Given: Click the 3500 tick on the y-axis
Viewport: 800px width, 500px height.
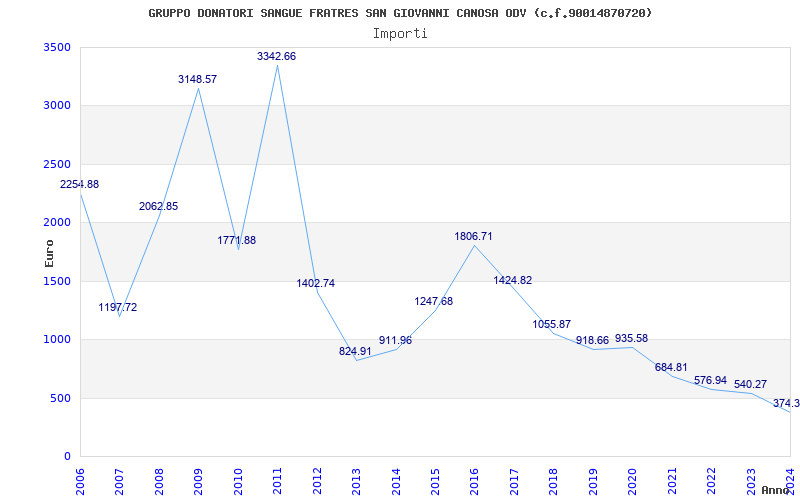Looking at the screenshot, I should tap(57, 48).
